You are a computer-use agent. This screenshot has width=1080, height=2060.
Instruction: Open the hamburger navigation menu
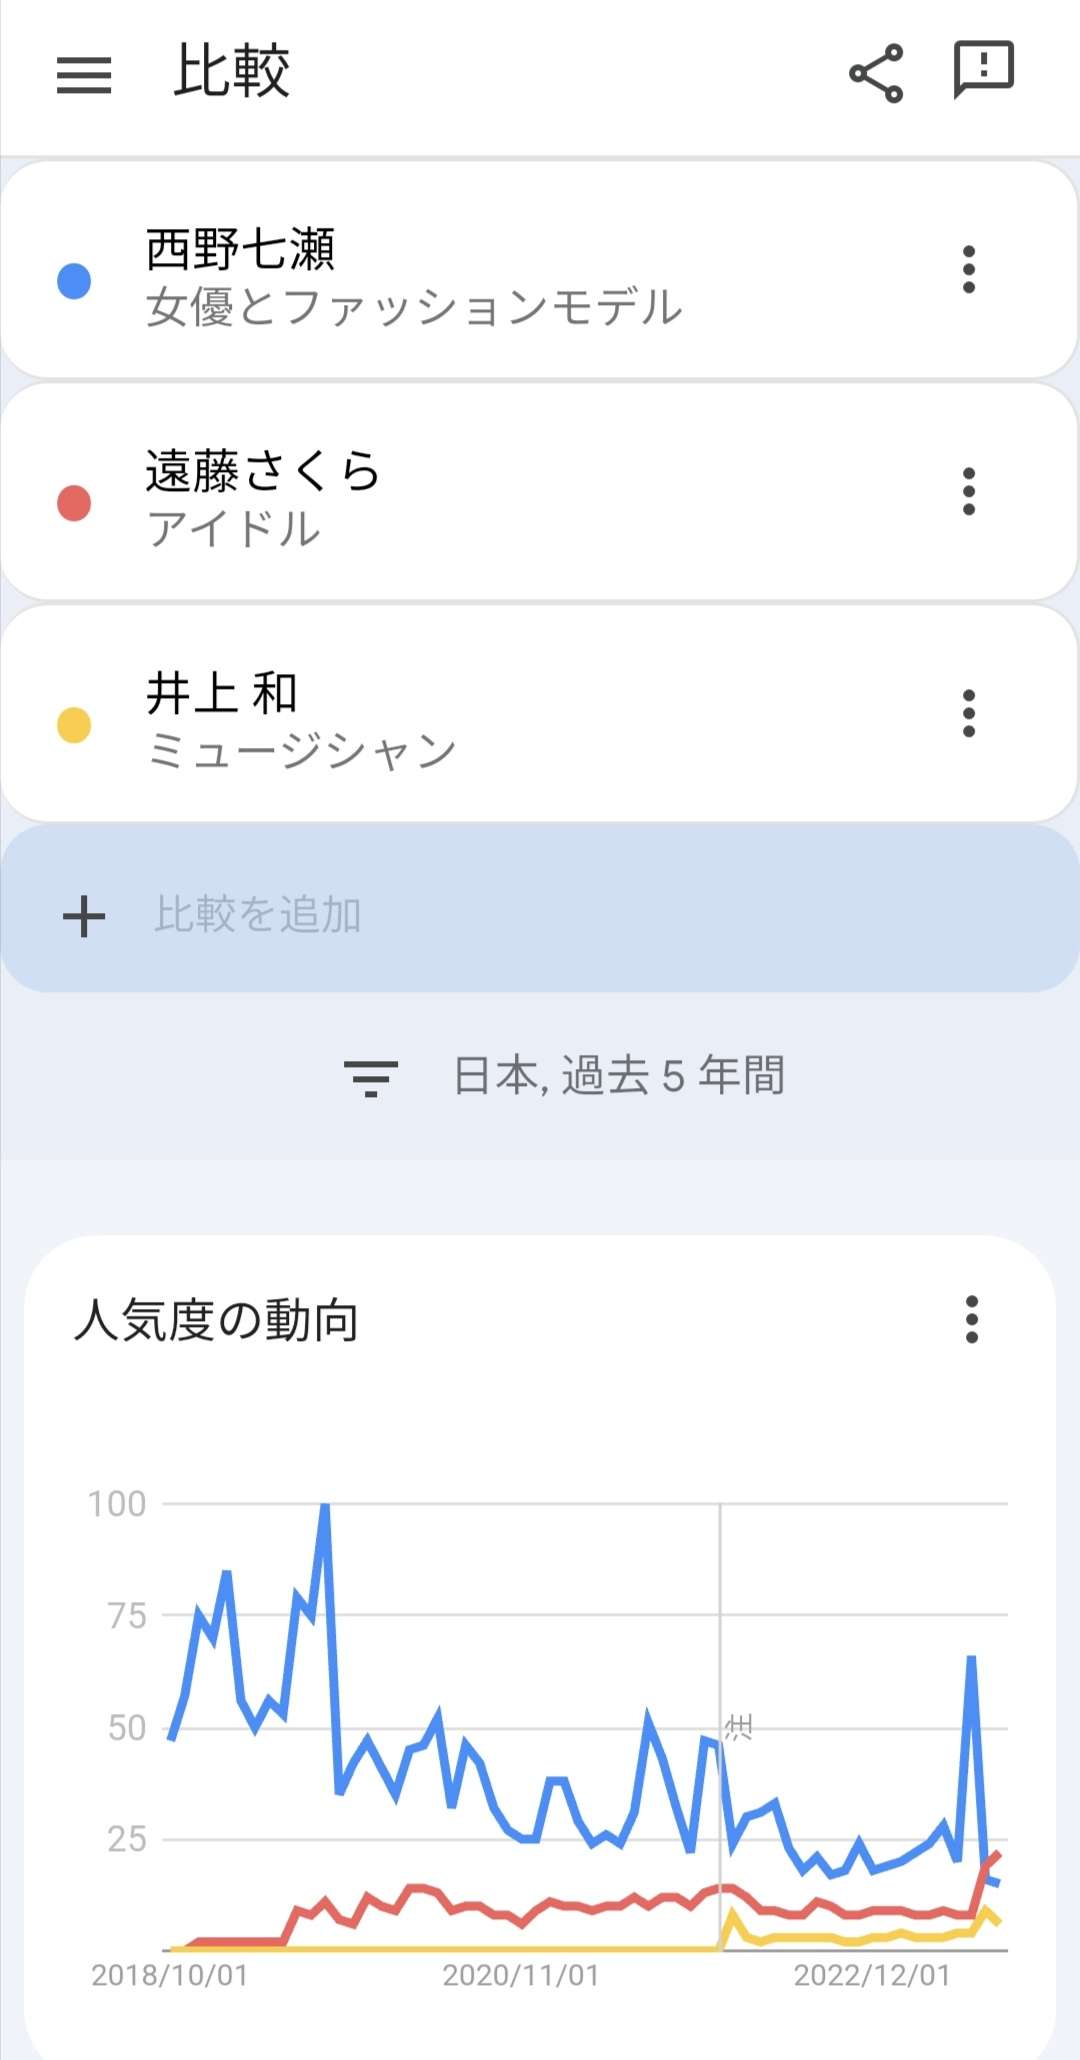tap(84, 75)
